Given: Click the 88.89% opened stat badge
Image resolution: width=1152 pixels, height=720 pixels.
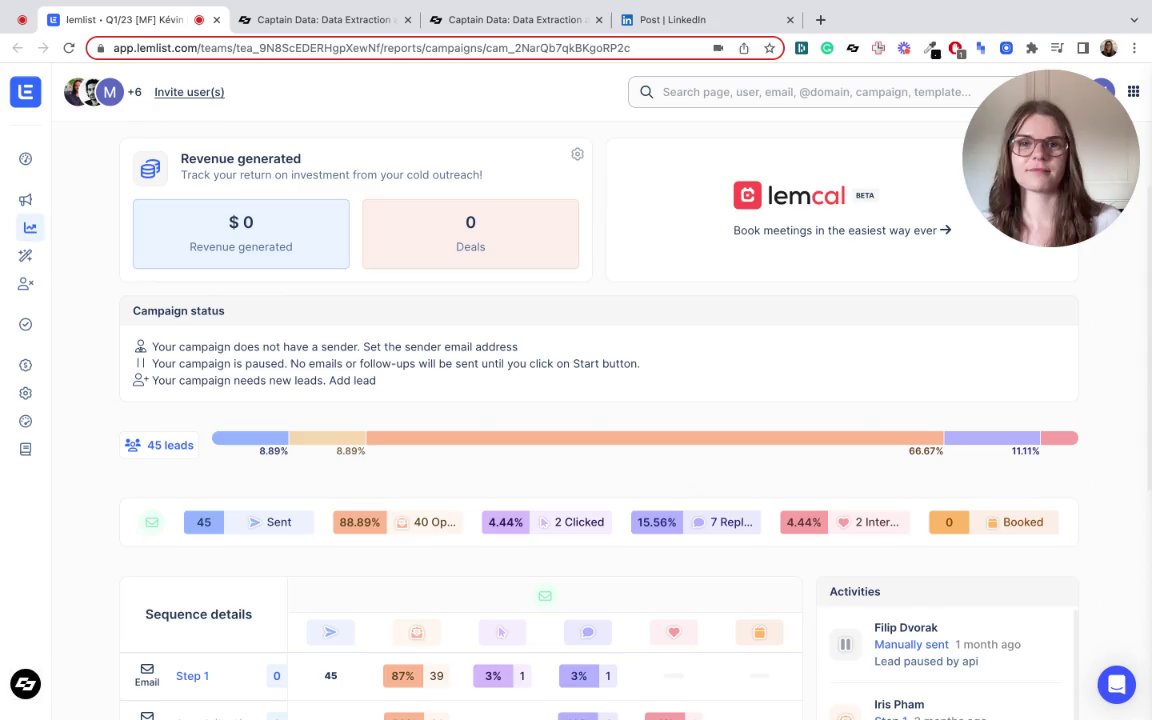Looking at the screenshot, I should coord(397,522).
